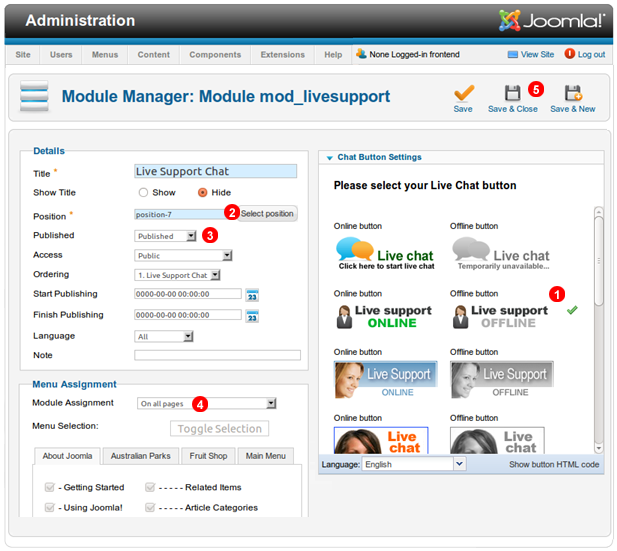This screenshot has width=617, height=551.
Task: Open the Language dropdown set to All
Action: [164, 337]
